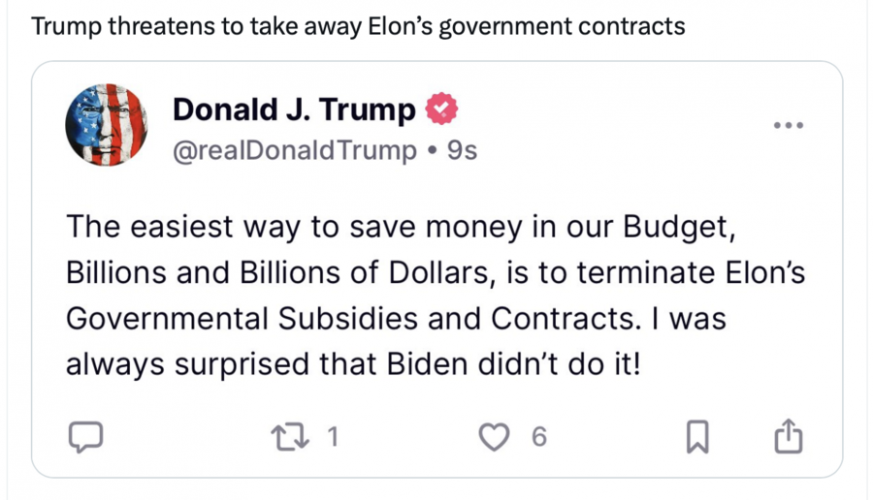Click the like count showing 6
The height and width of the screenshot is (500, 873).
point(538,436)
